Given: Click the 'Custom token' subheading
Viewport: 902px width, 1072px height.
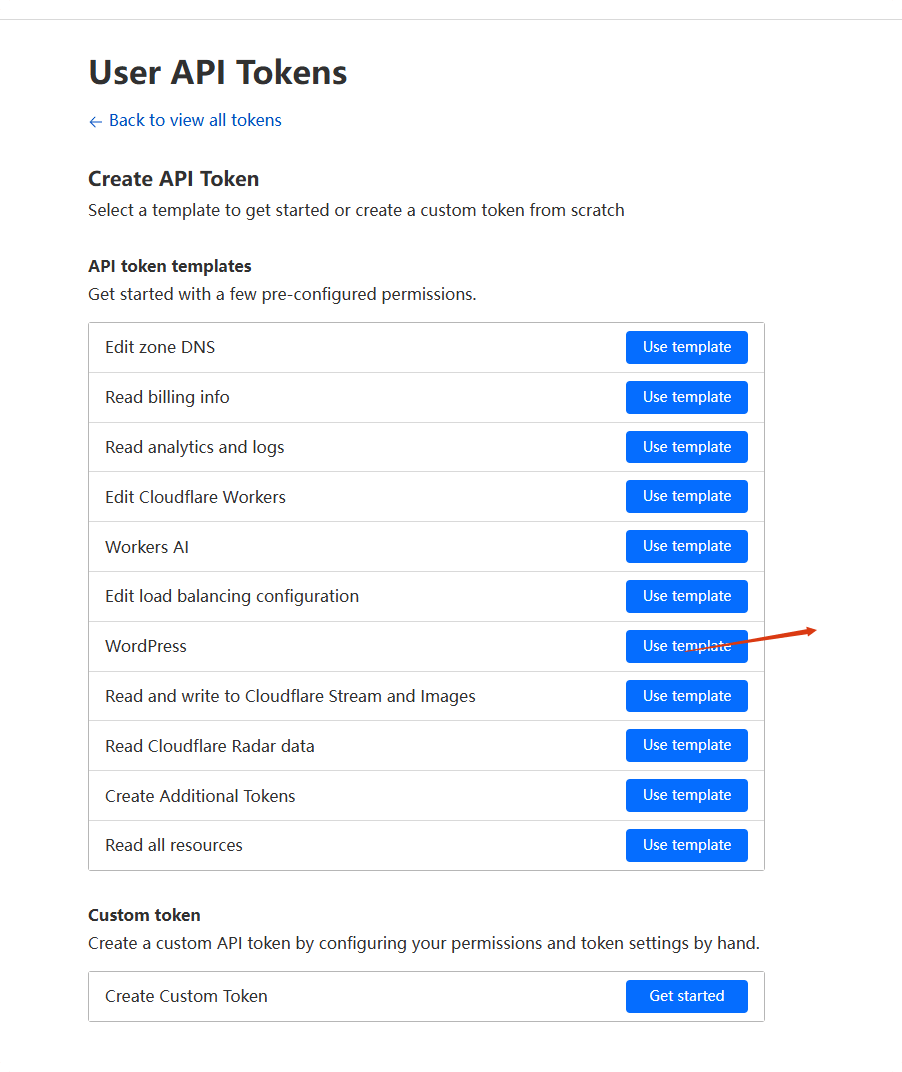Looking at the screenshot, I should pyautogui.click(x=144, y=915).
